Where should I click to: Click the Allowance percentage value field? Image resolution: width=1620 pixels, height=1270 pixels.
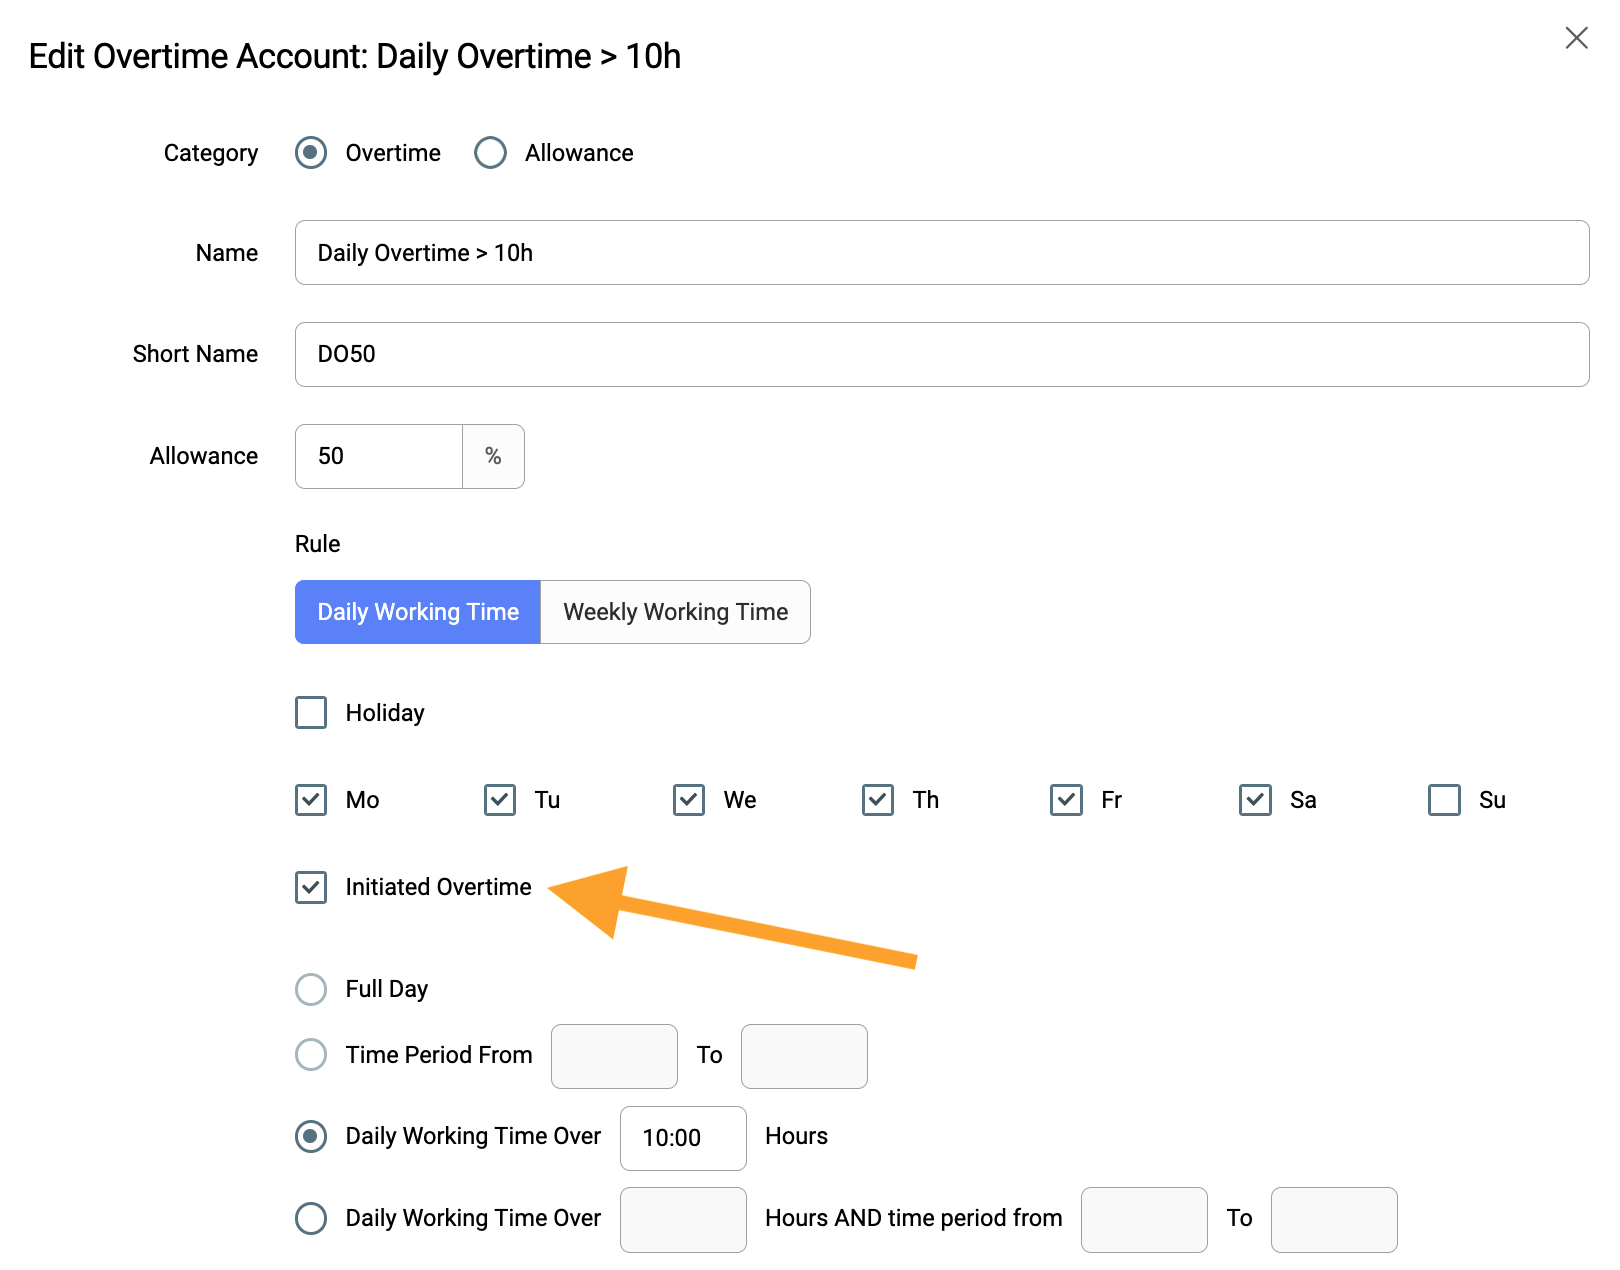pyautogui.click(x=379, y=456)
